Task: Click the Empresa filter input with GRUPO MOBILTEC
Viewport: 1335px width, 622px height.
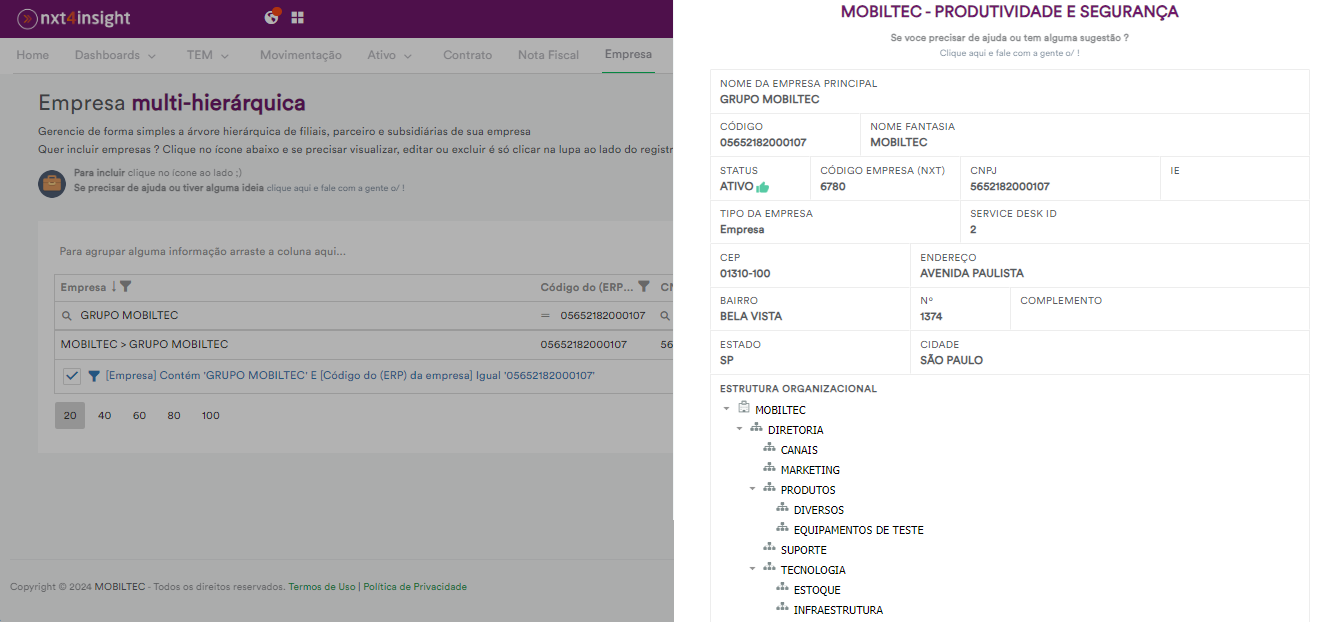Action: tap(305, 316)
